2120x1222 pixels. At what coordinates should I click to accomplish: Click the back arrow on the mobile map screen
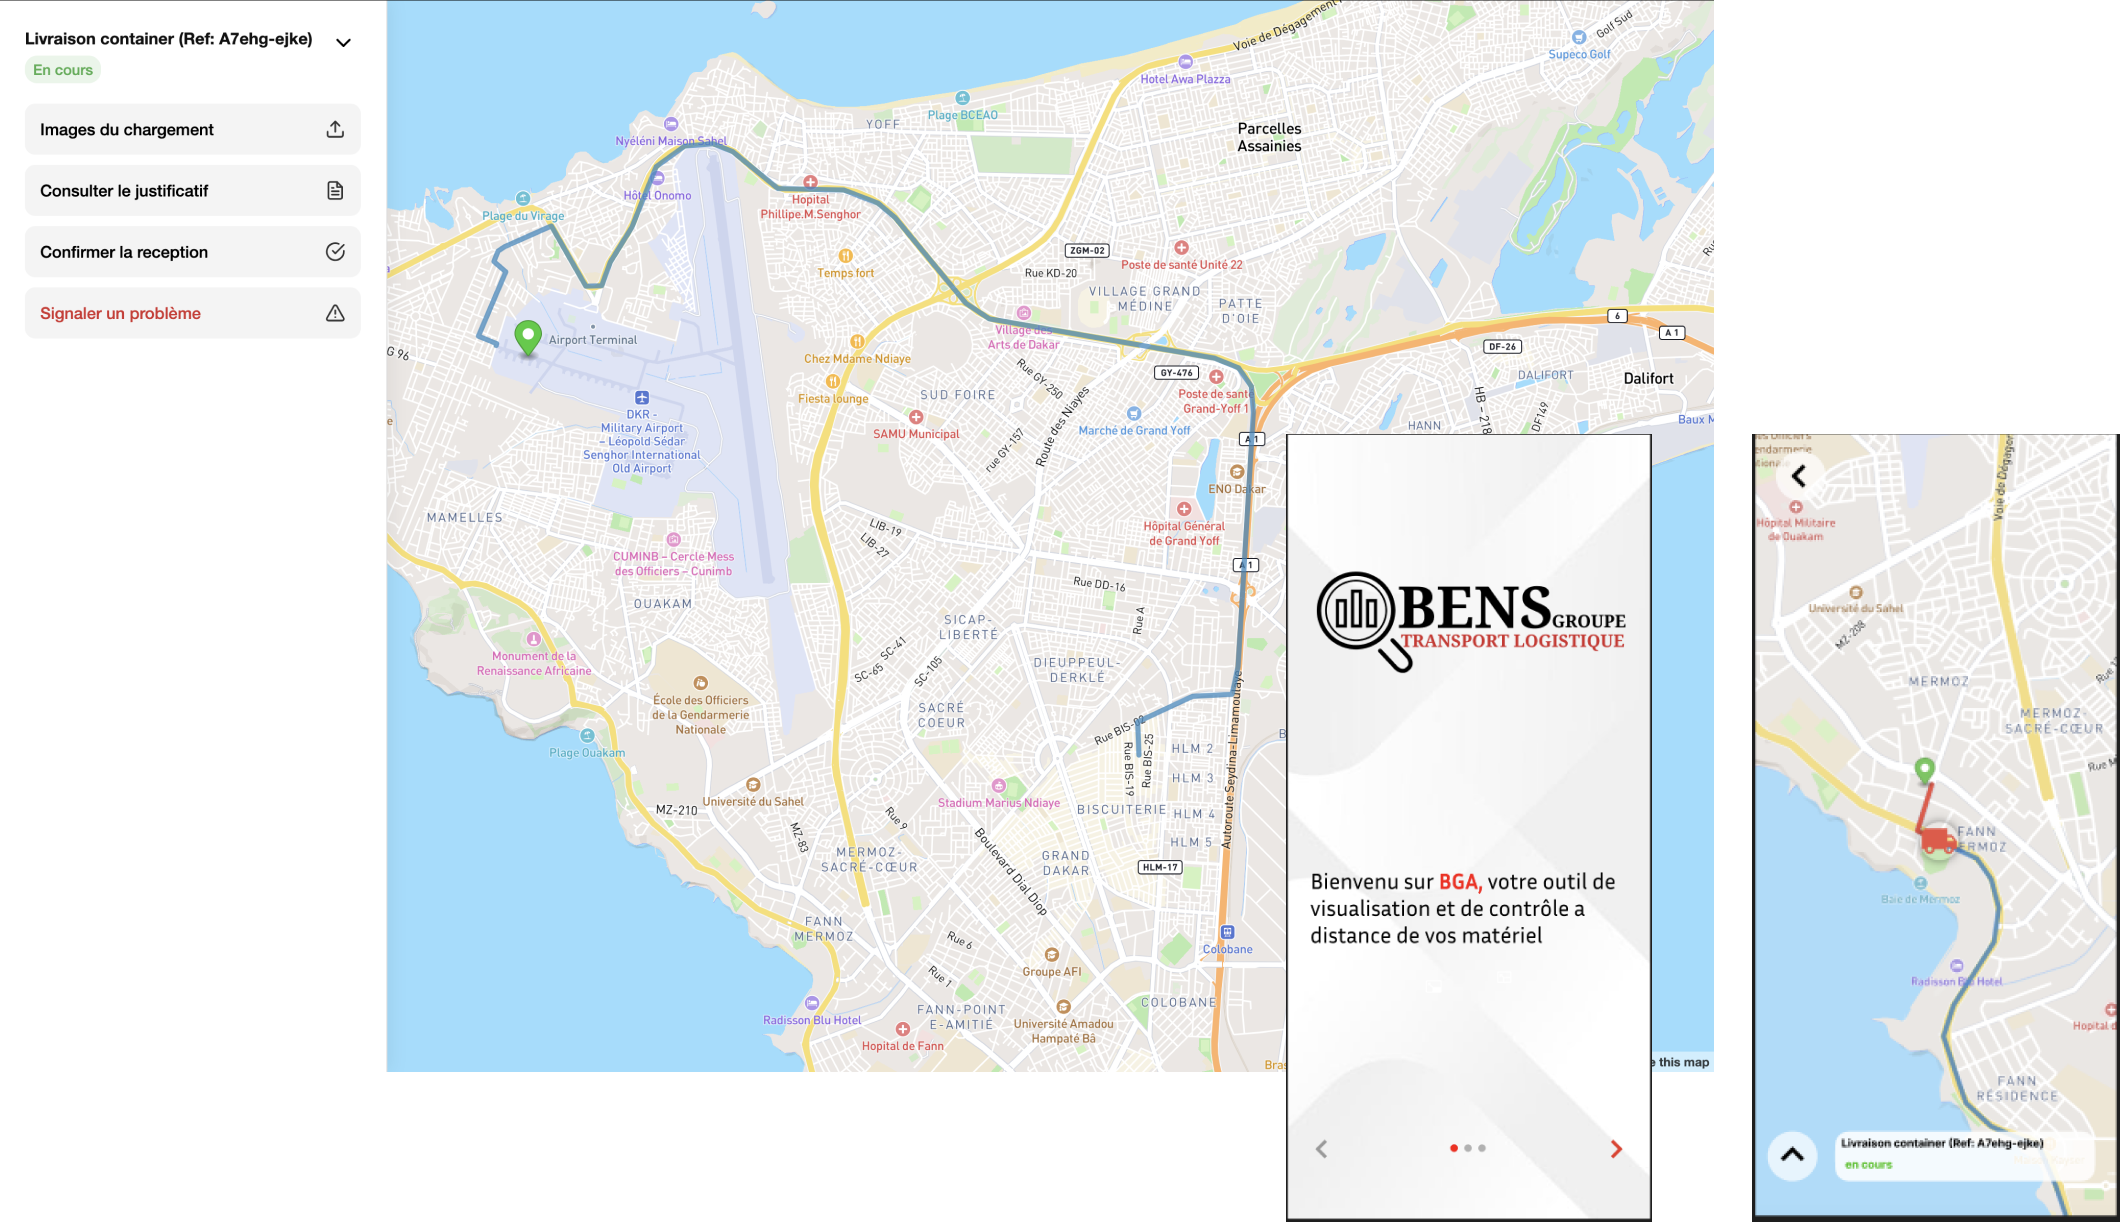(1799, 476)
